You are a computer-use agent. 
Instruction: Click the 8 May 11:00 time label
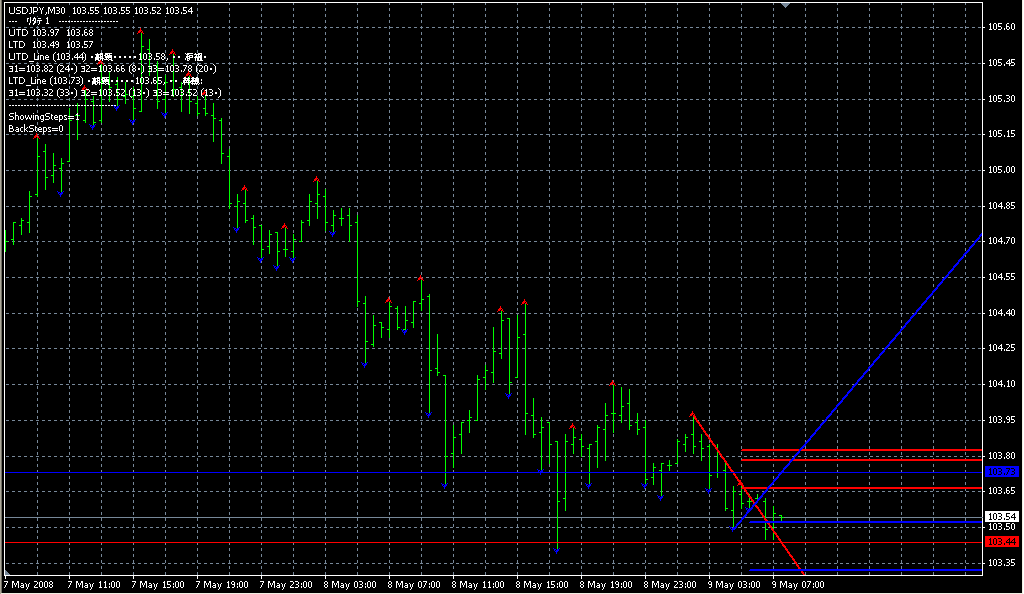pyautogui.click(x=478, y=585)
